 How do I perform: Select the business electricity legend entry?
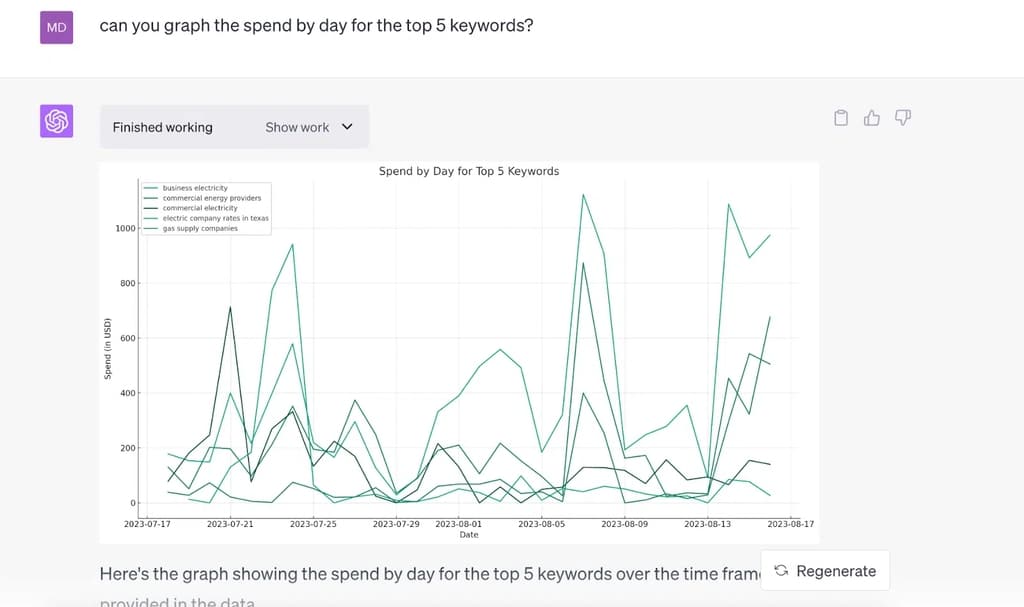[195, 187]
